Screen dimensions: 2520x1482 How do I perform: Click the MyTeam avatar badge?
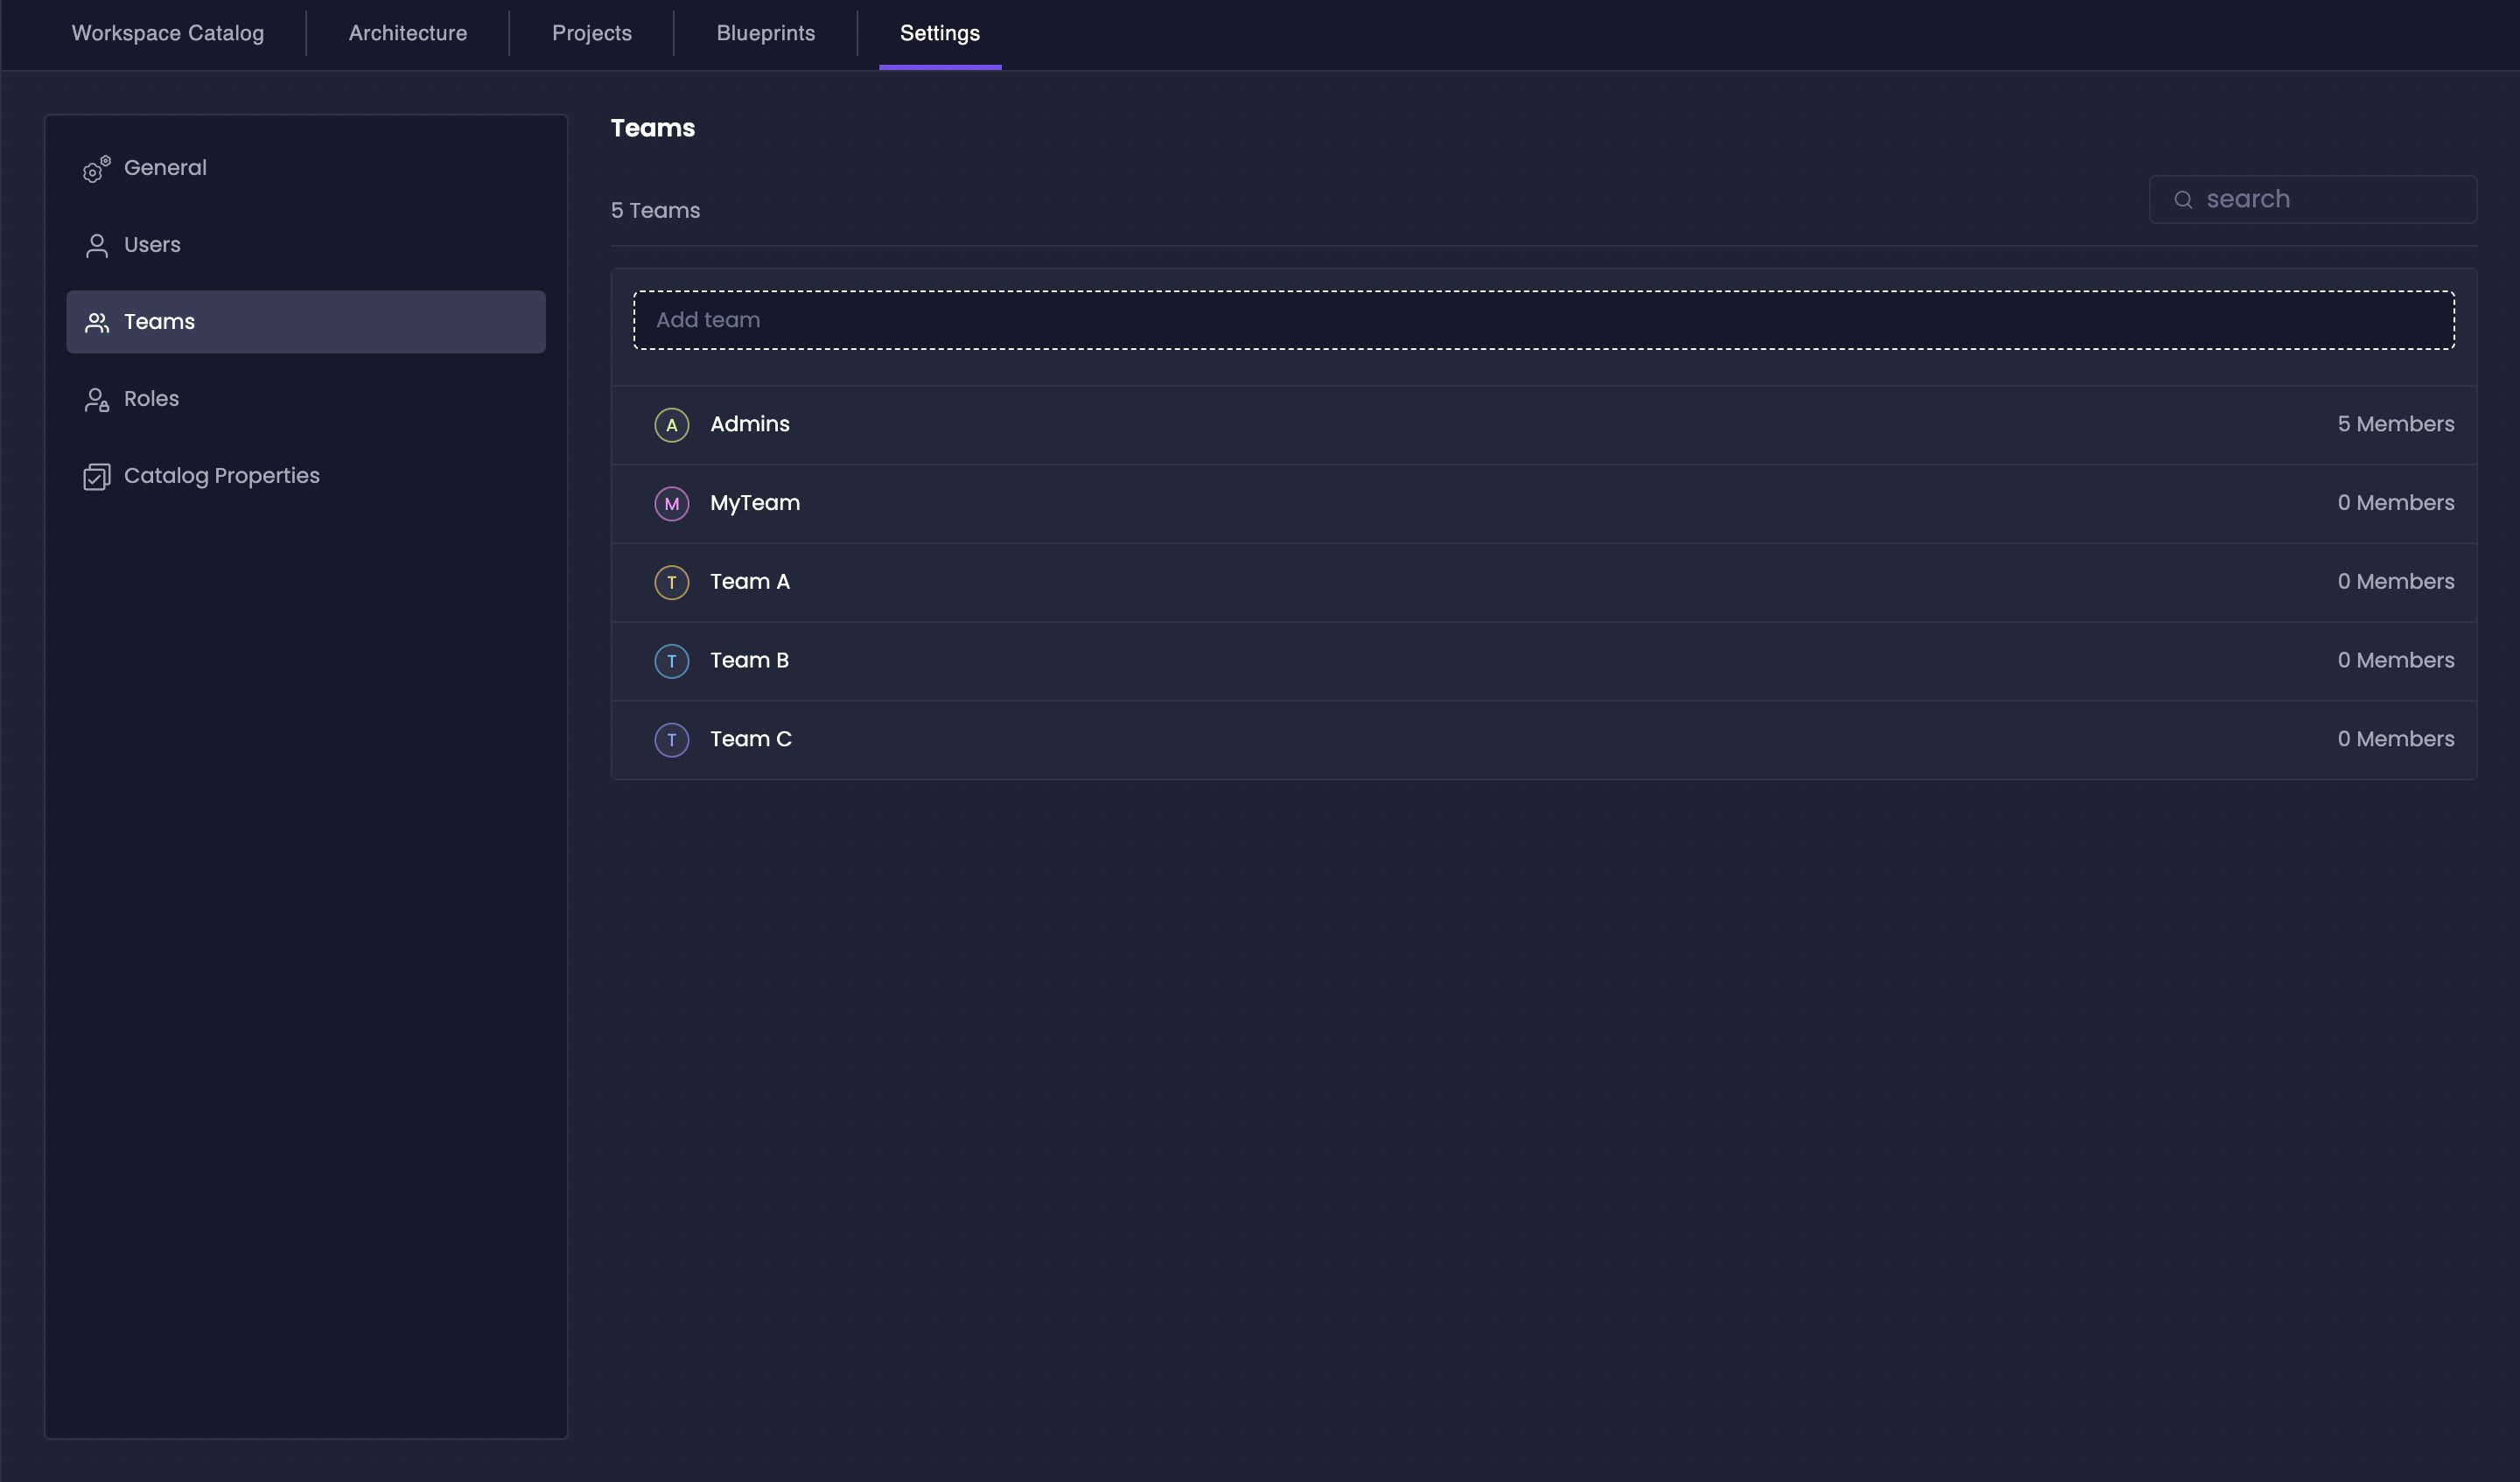(x=671, y=503)
